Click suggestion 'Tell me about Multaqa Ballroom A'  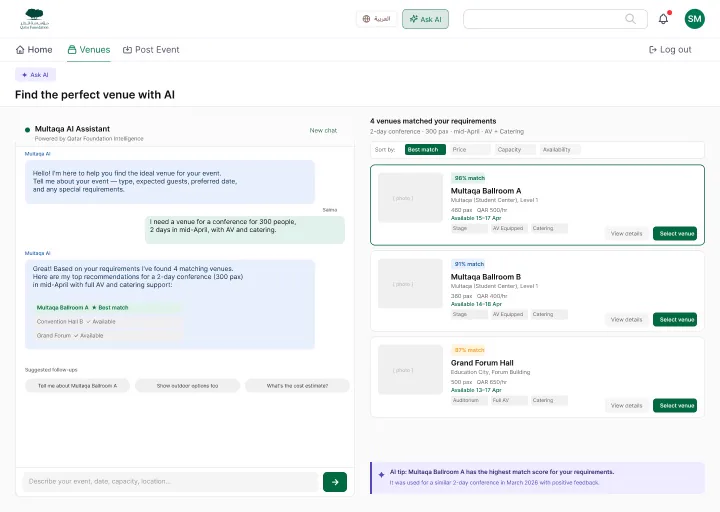pos(77,386)
